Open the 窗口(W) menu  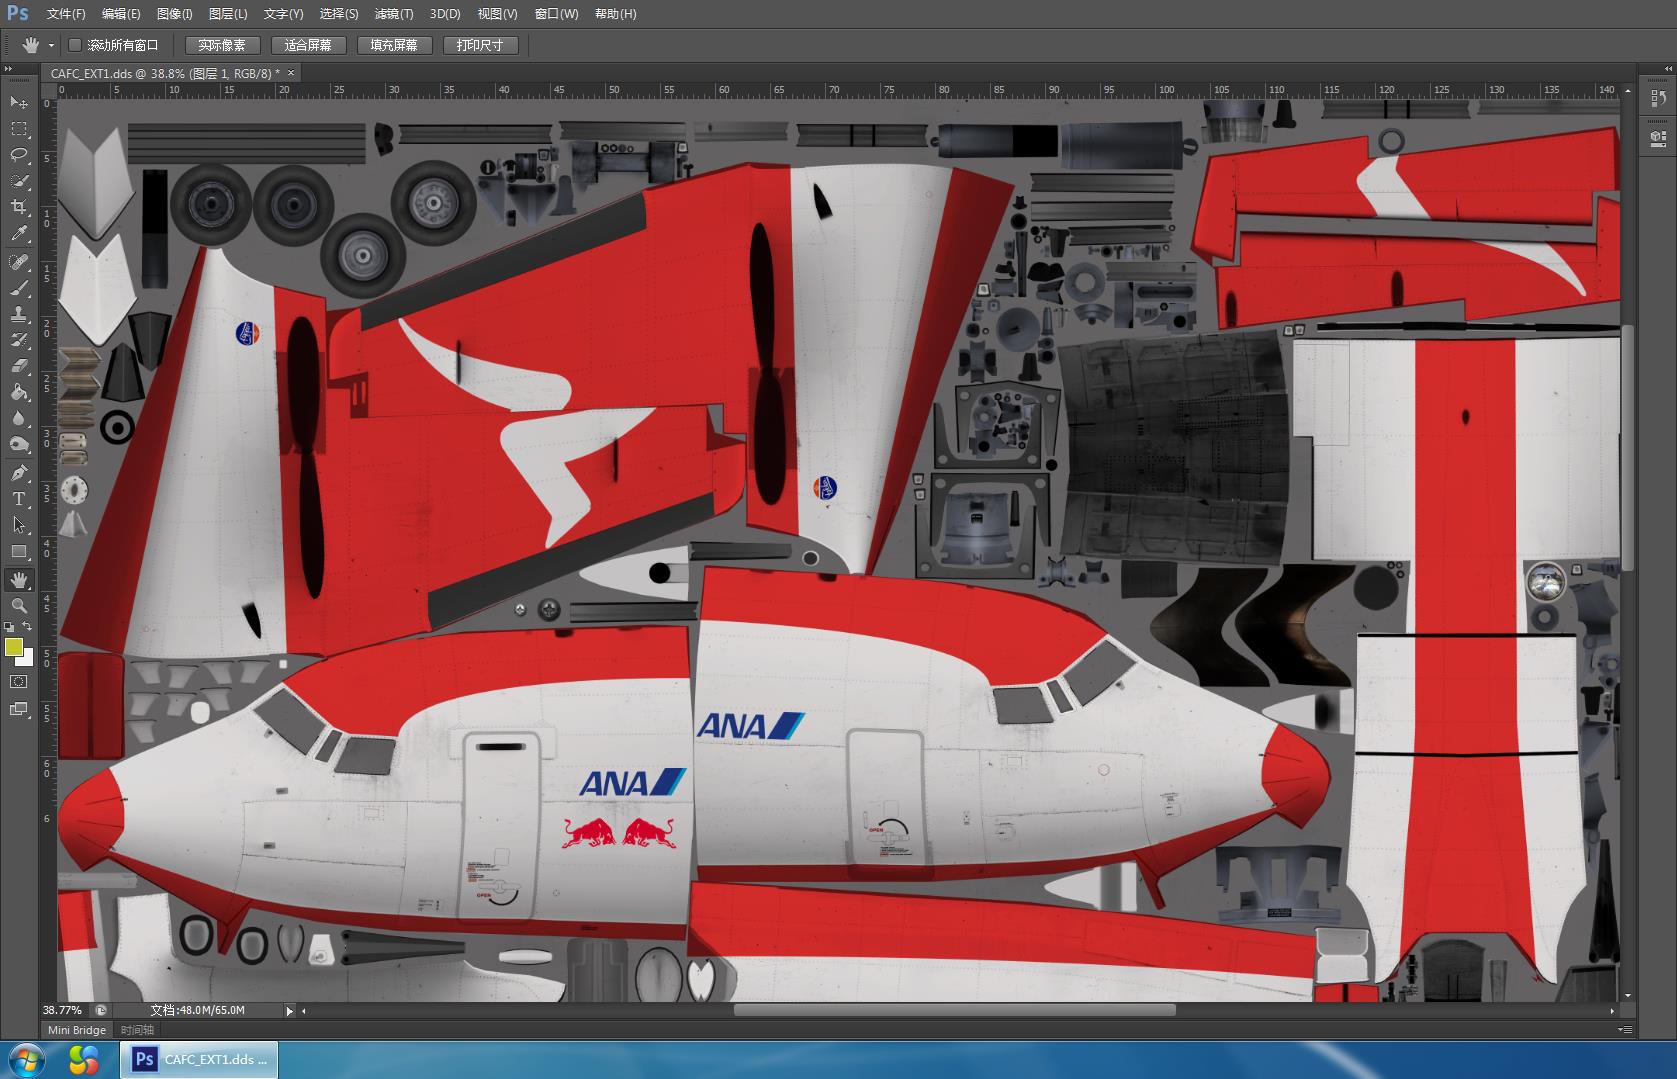556,14
